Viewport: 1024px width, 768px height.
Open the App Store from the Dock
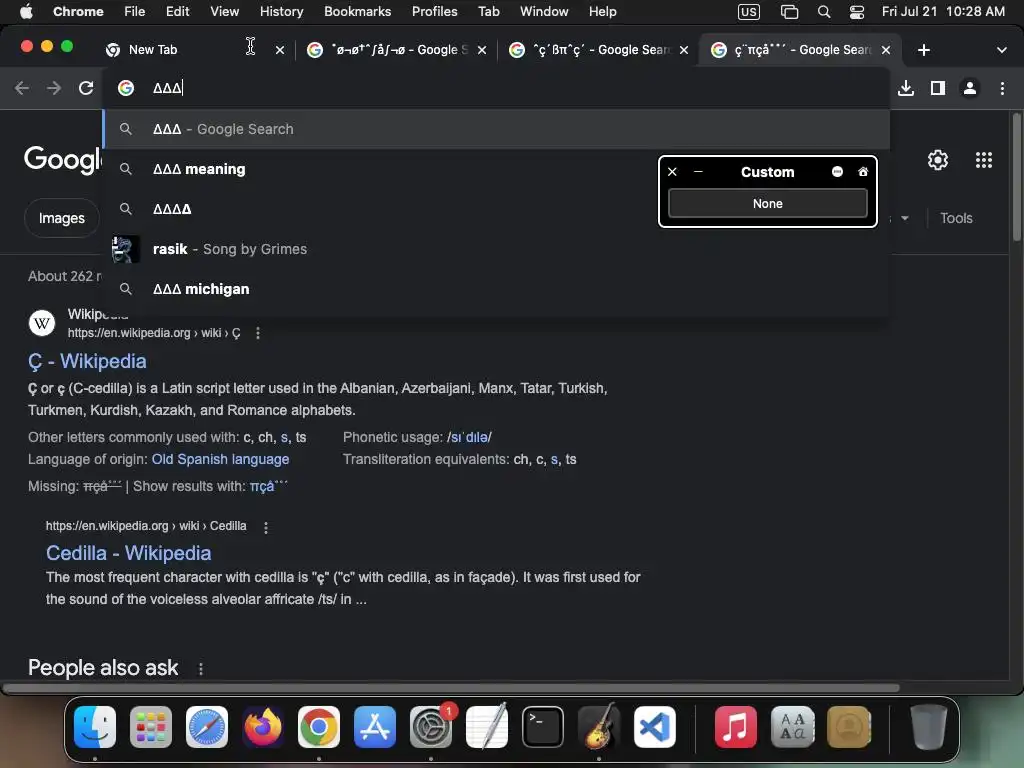pos(375,727)
